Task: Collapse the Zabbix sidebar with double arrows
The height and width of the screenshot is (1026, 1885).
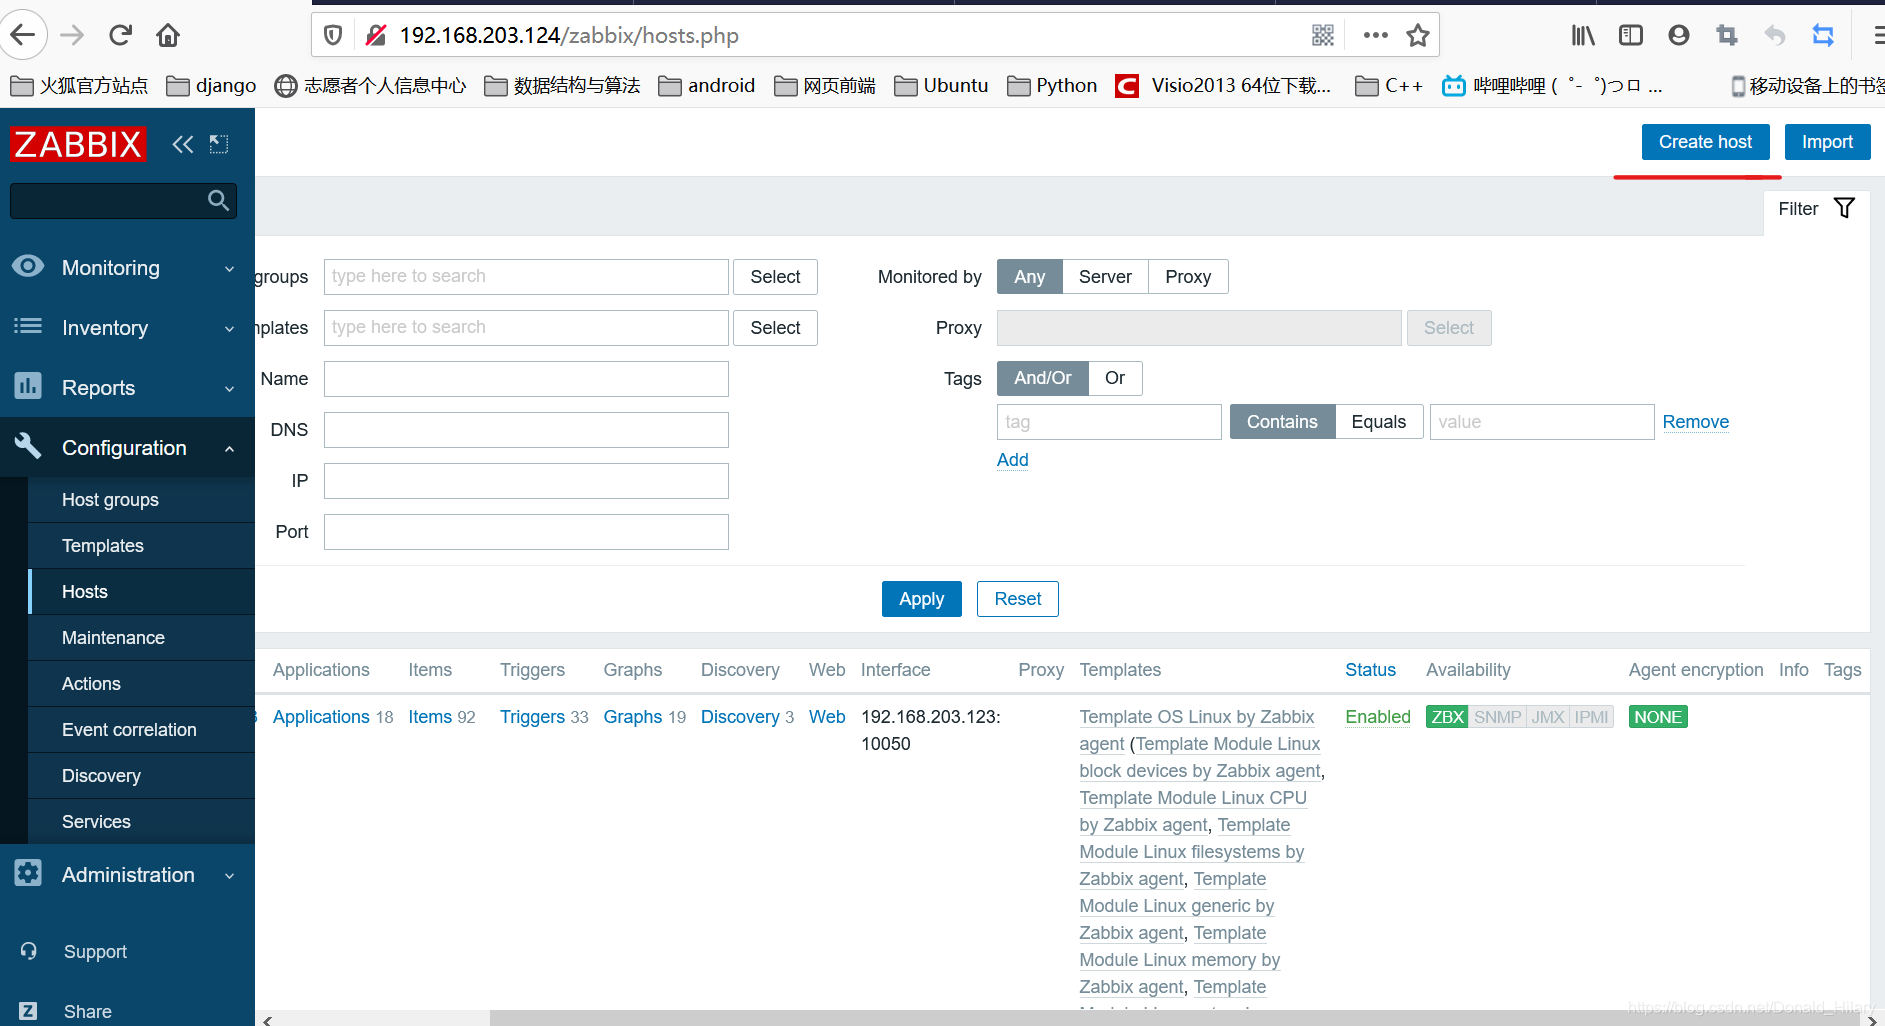Action: pos(182,144)
